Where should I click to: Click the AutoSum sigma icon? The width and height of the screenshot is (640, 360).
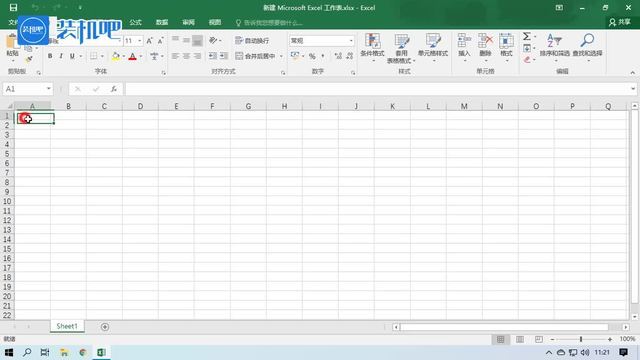pyautogui.click(x=527, y=36)
